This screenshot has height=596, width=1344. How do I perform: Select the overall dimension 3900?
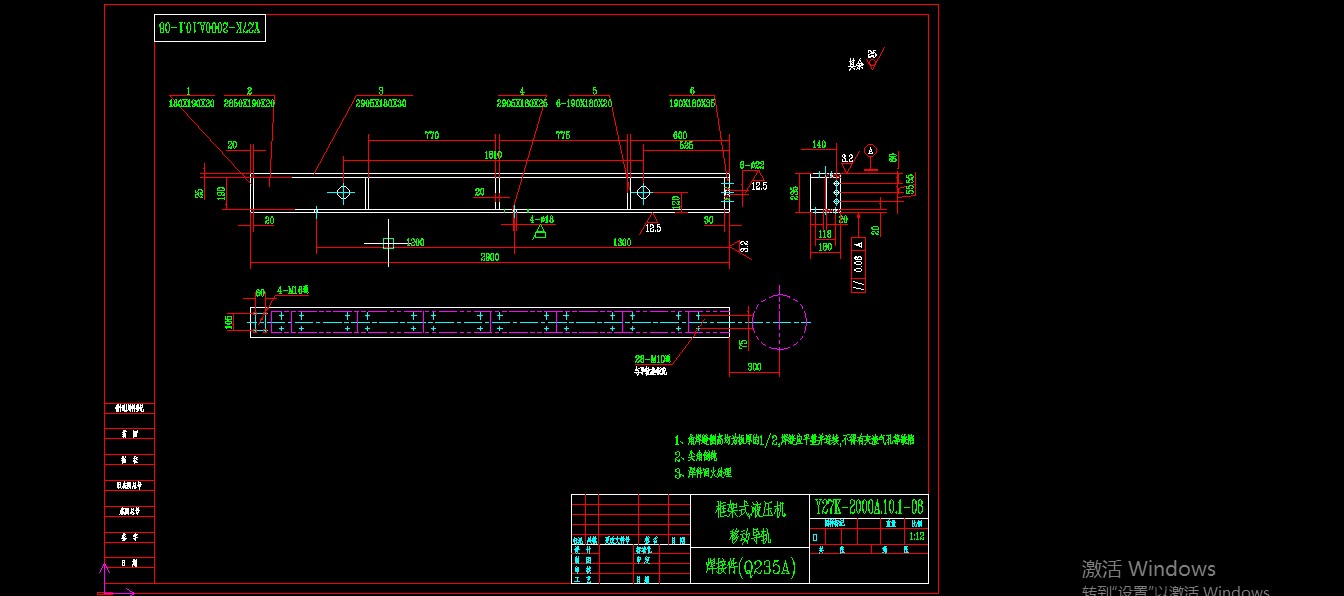[x=488, y=258]
